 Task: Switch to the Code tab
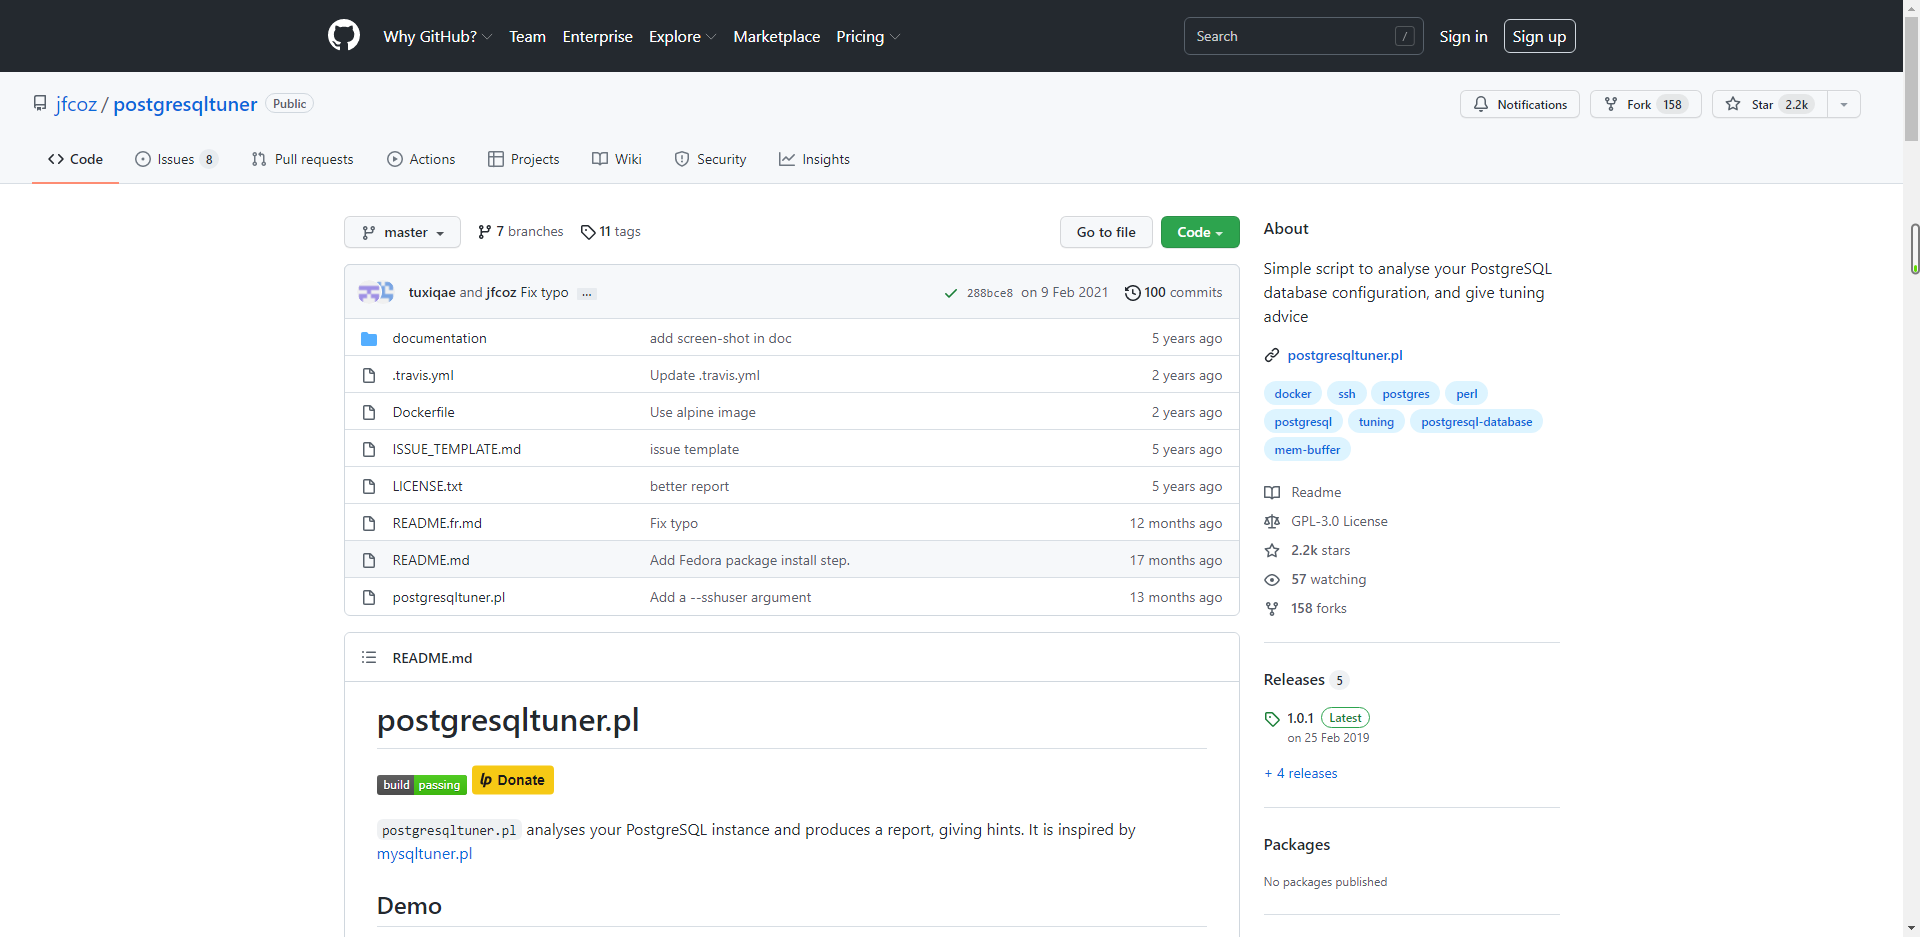click(75, 159)
